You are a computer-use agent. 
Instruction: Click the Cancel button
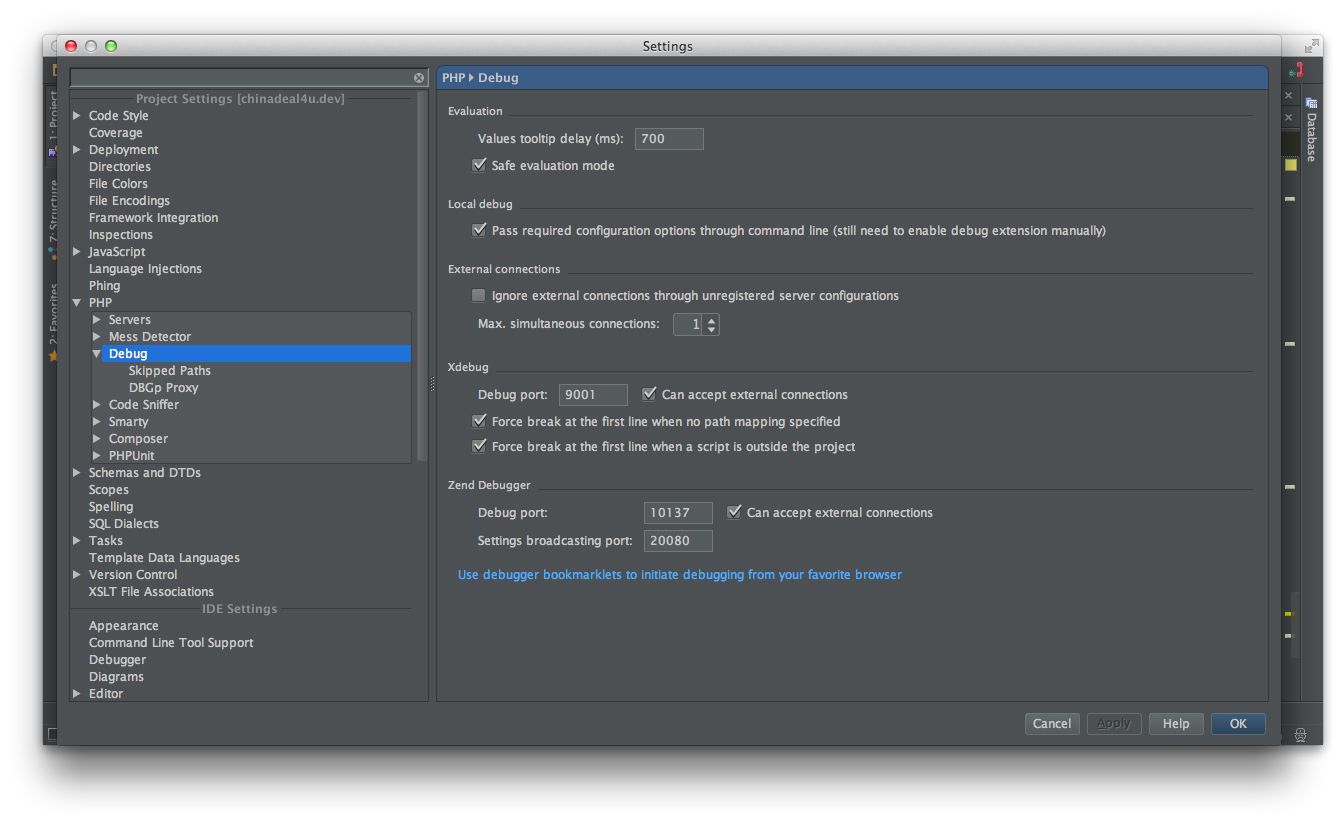tap(1051, 724)
